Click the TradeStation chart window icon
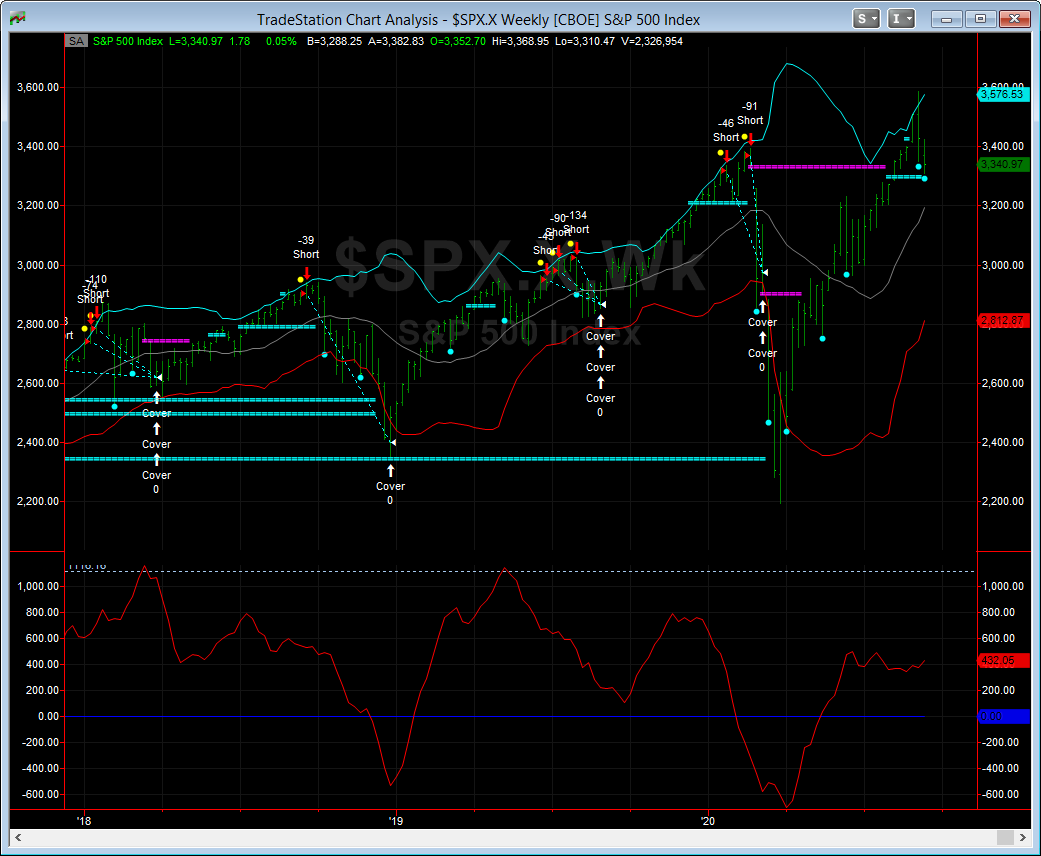Viewport: 1041px width, 856px height. 17,19
